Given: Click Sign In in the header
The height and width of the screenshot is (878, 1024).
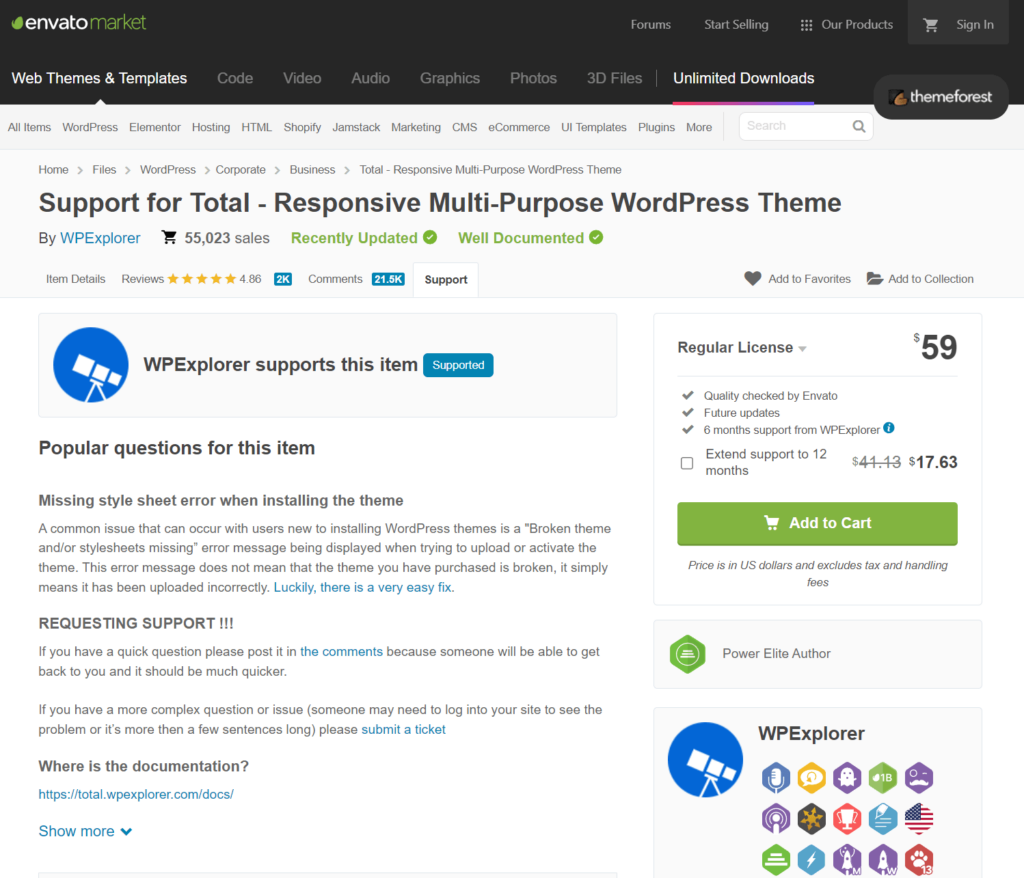Looking at the screenshot, I should (975, 25).
